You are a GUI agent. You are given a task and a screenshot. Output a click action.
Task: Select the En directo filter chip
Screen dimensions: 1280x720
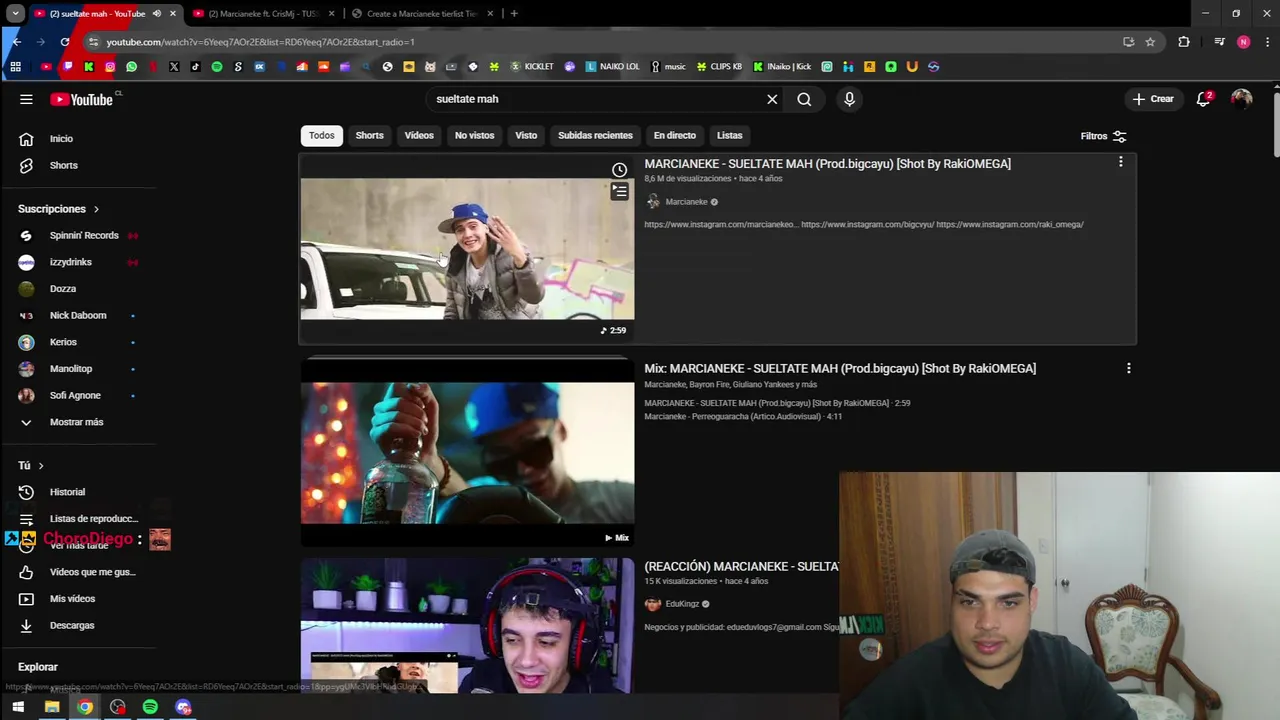tap(675, 135)
